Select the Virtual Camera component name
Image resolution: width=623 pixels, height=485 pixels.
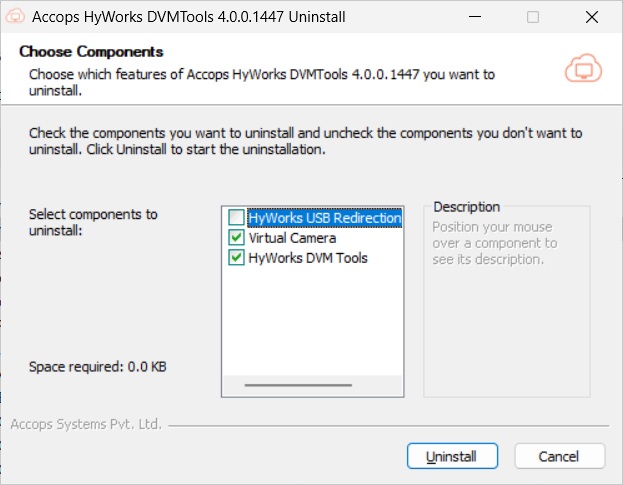click(292, 238)
